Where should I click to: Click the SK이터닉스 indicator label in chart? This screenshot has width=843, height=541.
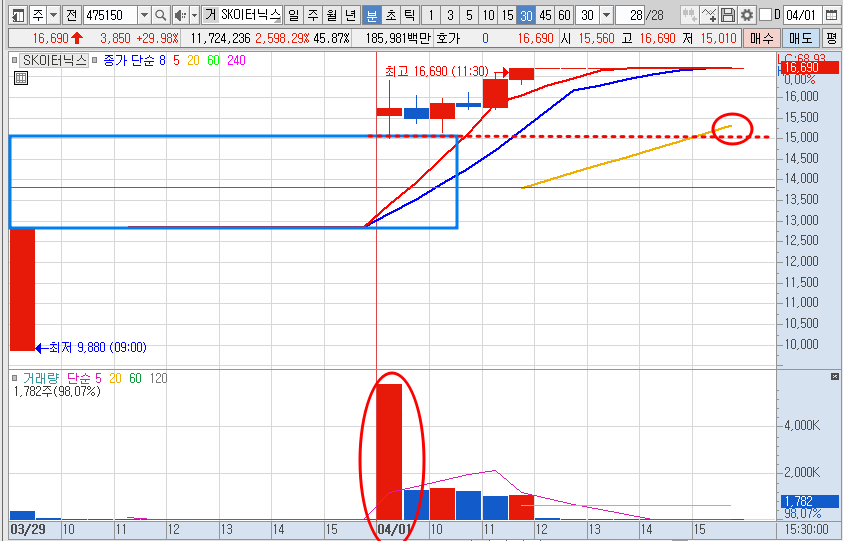point(54,60)
